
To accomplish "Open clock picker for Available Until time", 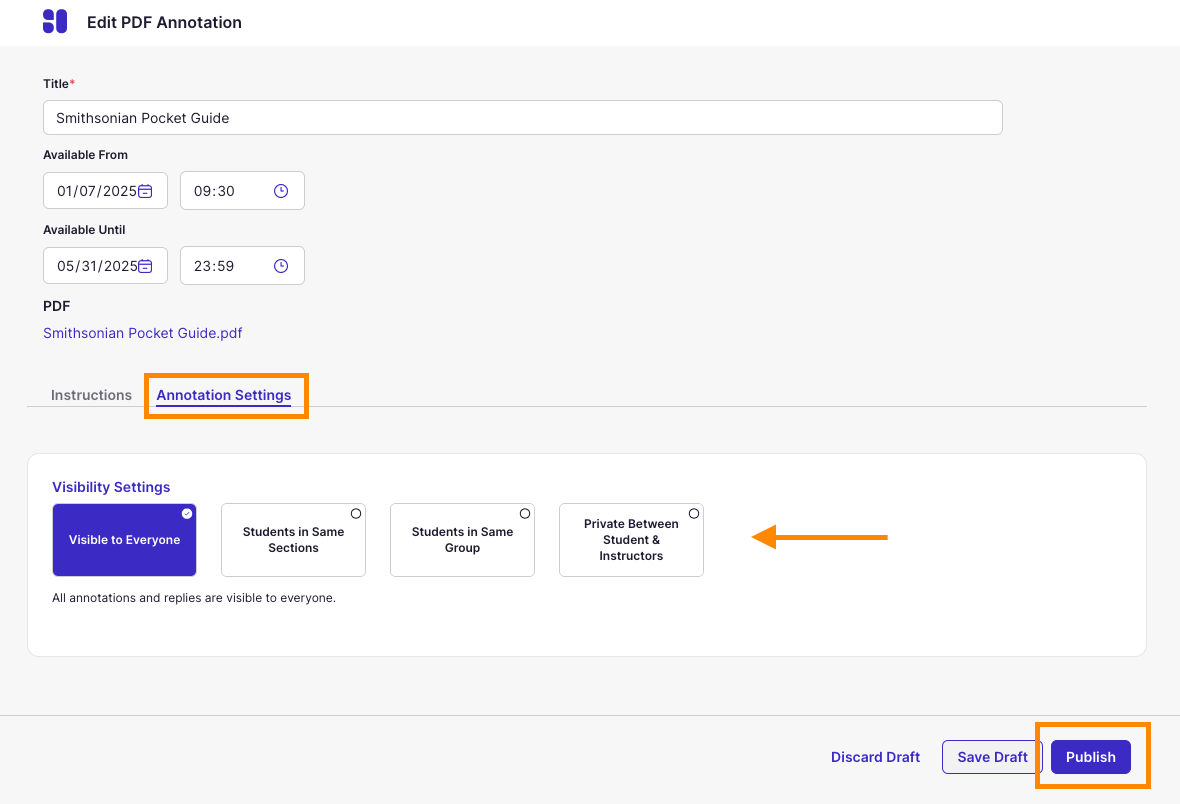I will pos(281,266).
